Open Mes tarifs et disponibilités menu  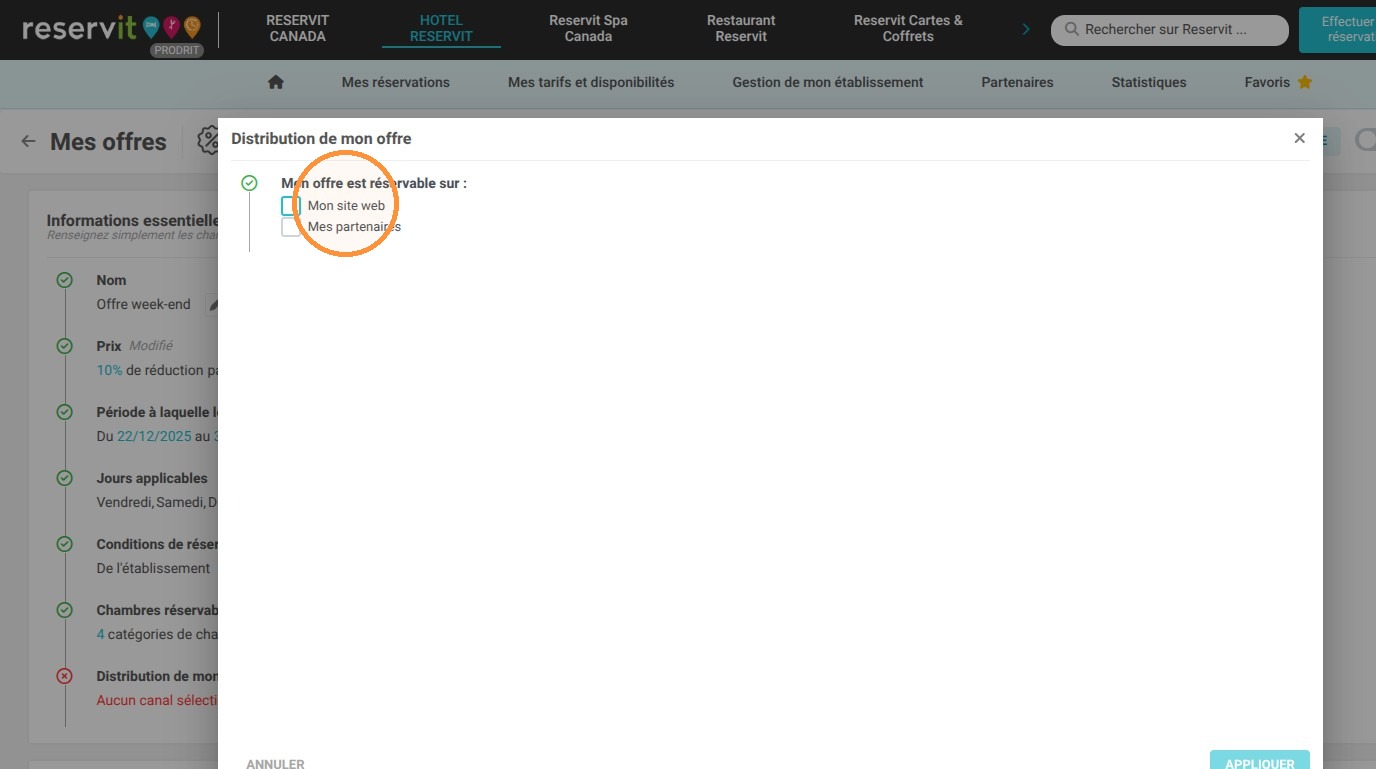click(x=591, y=82)
